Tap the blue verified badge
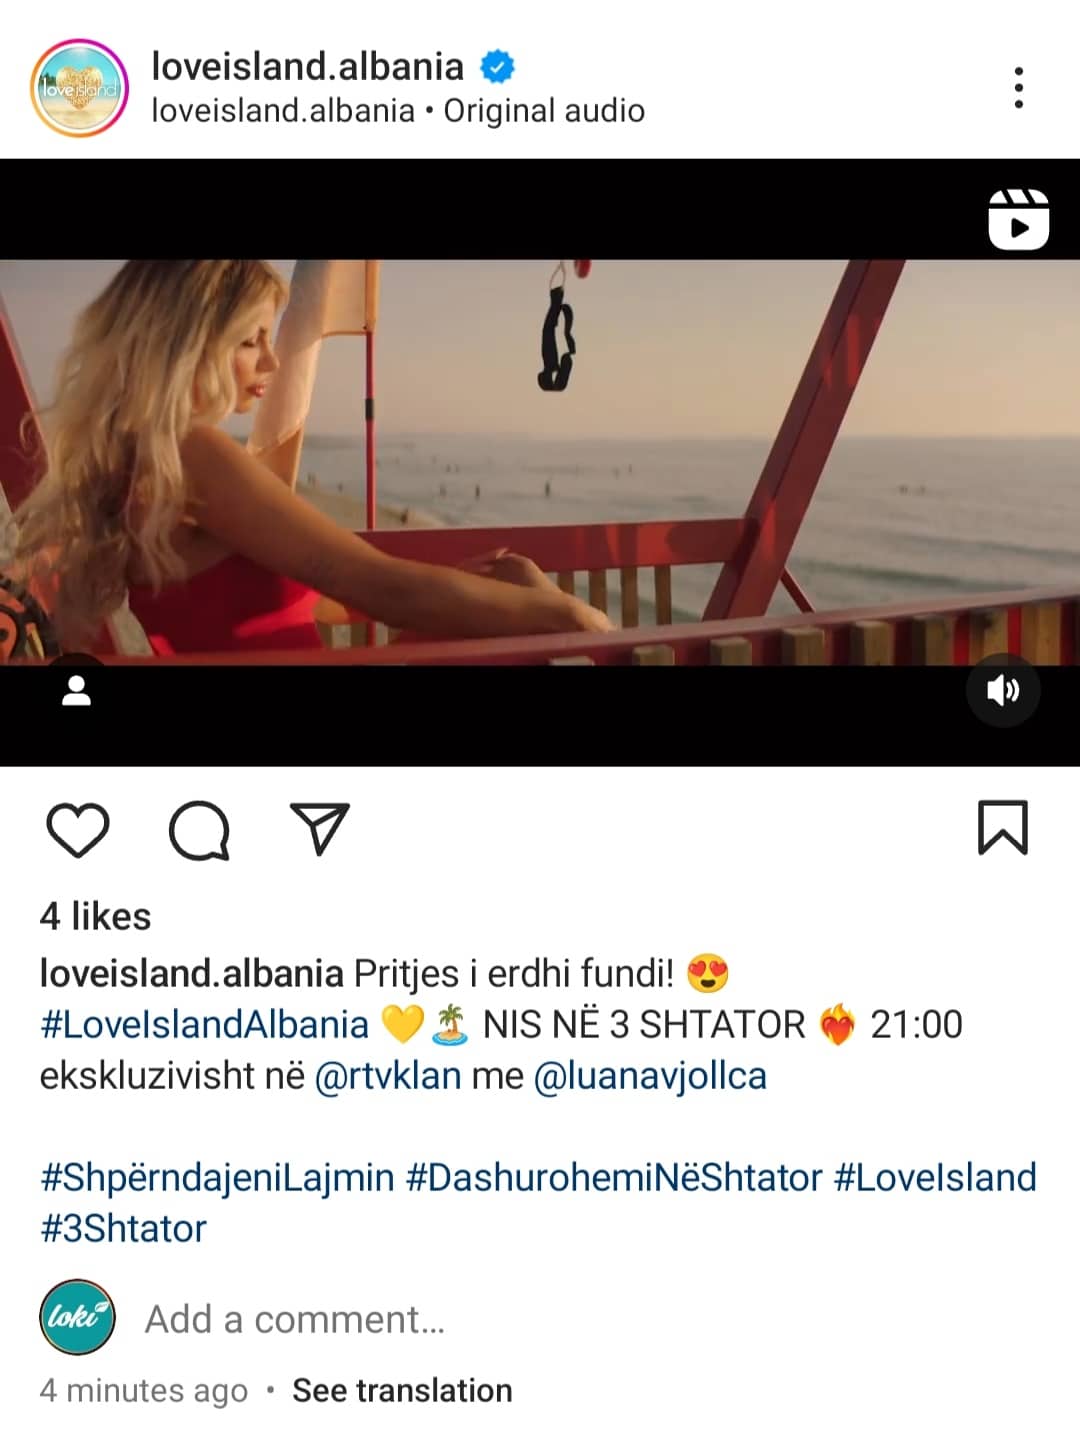1080x1449 pixels. pyautogui.click(x=497, y=67)
